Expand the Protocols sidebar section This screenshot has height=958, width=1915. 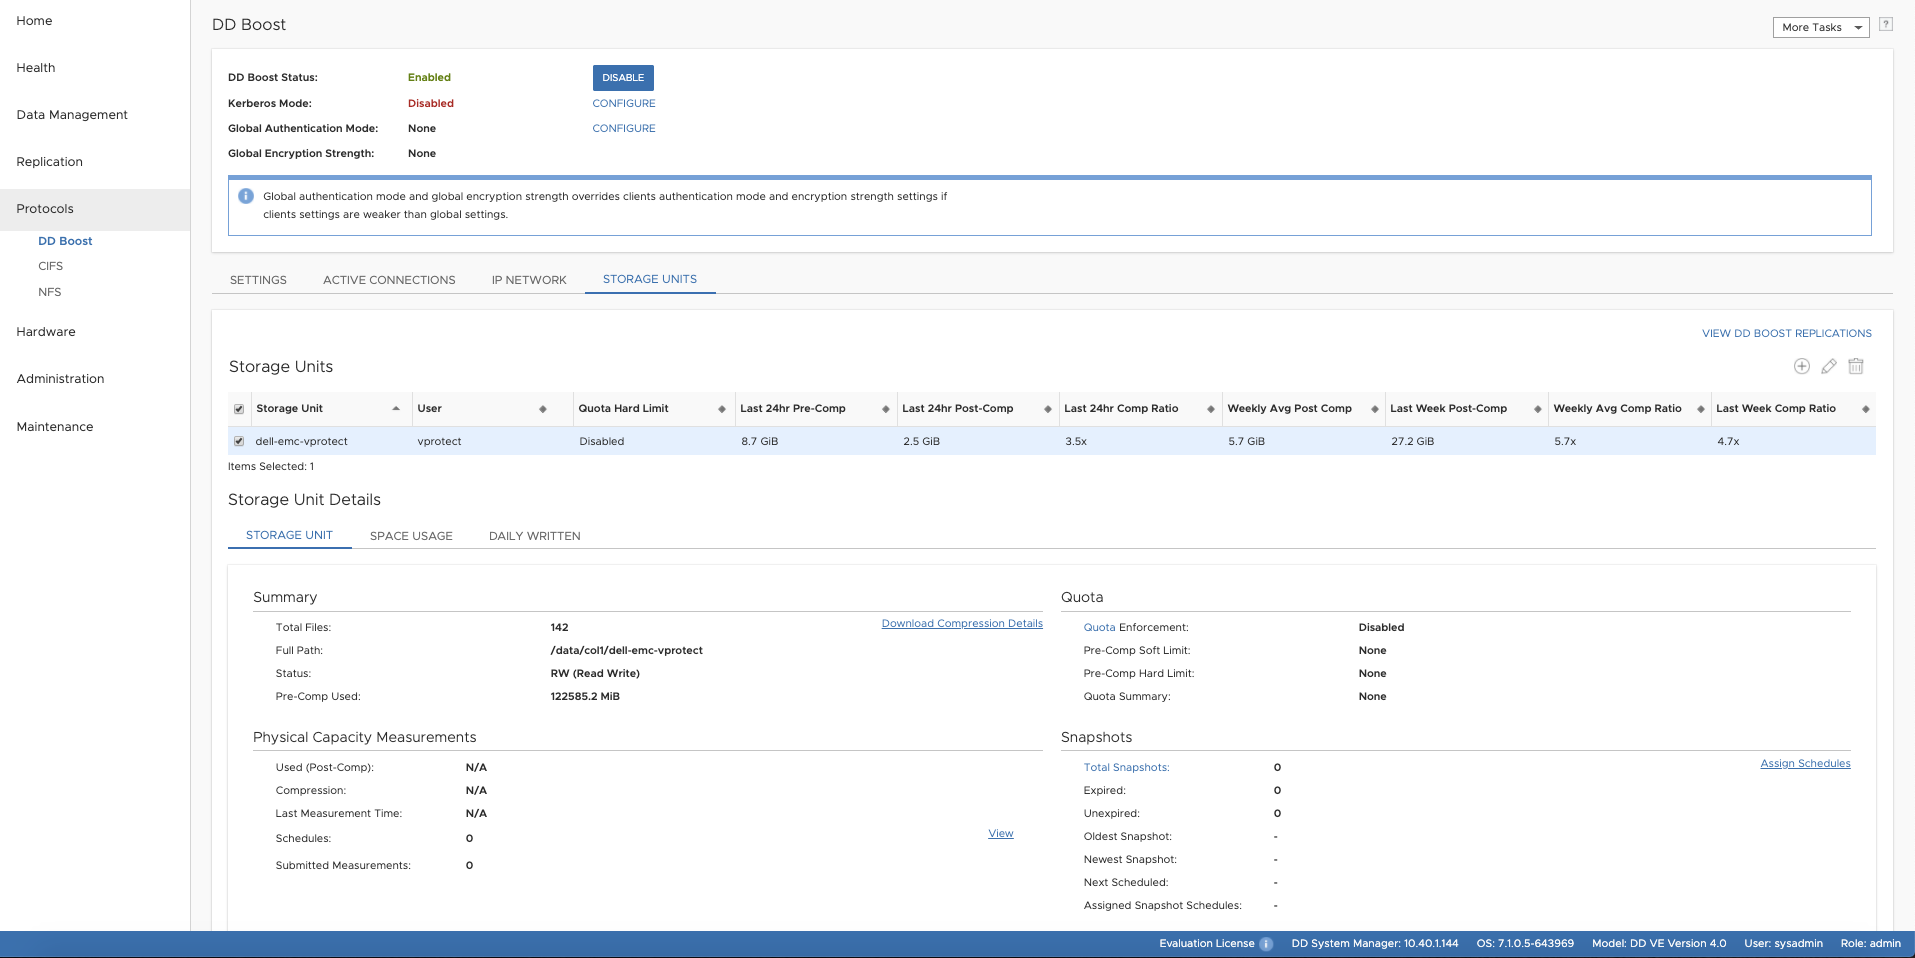(45, 209)
